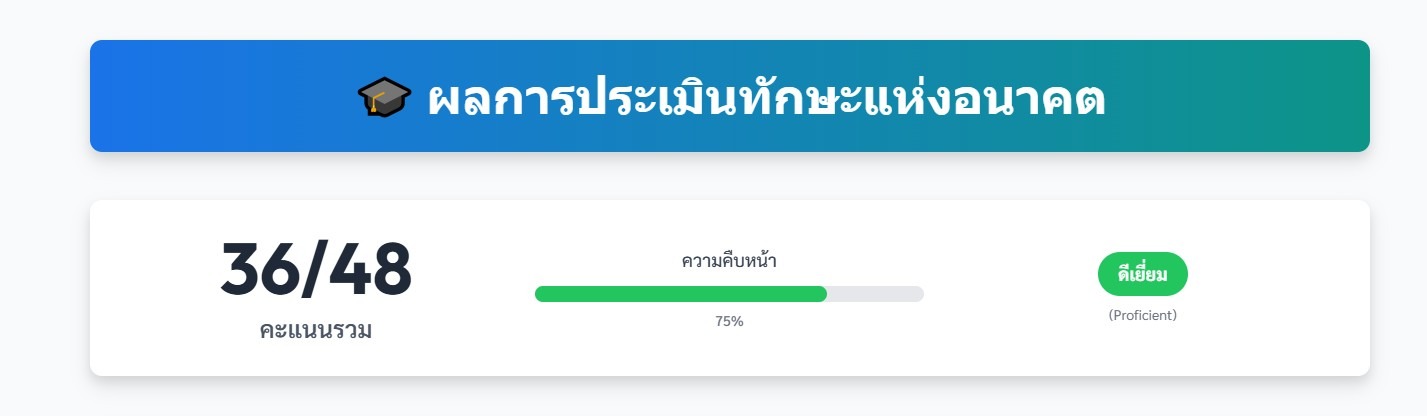Screen dimensions: 1427x416
Task: Click the graduation cap icon in header
Action: coord(384,97)
